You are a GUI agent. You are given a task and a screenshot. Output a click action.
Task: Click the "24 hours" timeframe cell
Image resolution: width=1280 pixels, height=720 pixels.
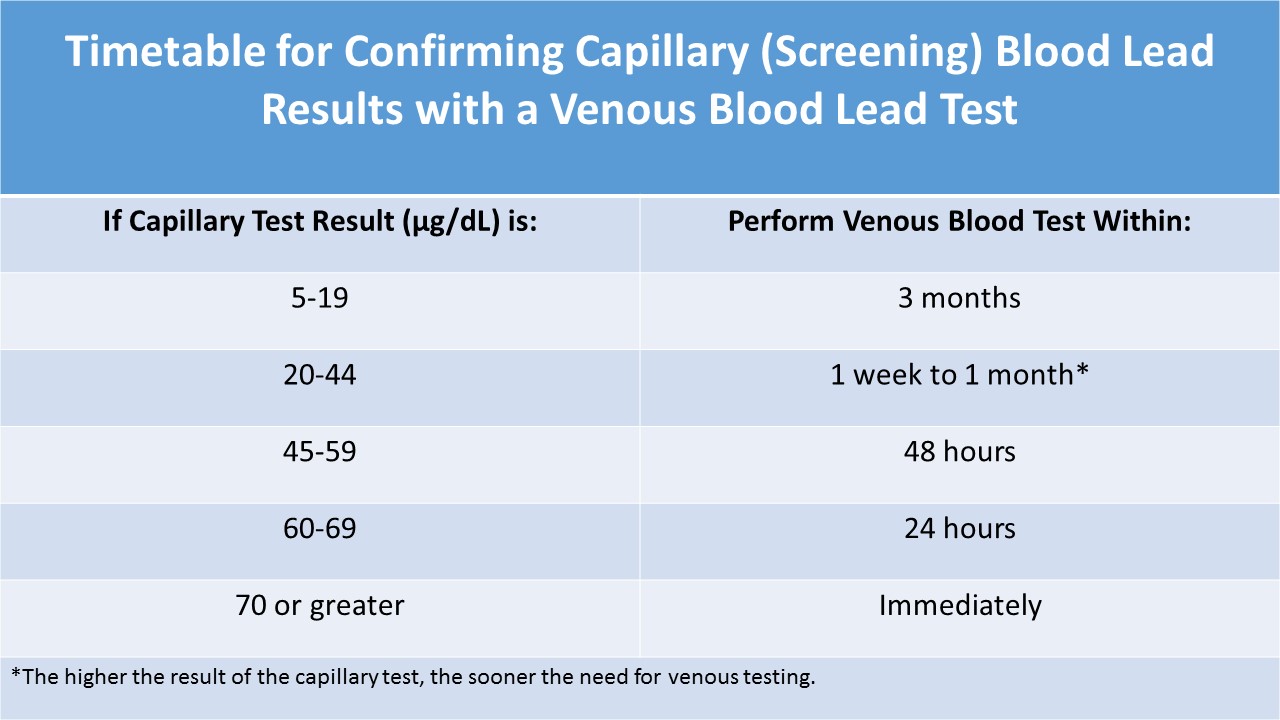pyautogui.click(x=959, y=528)
